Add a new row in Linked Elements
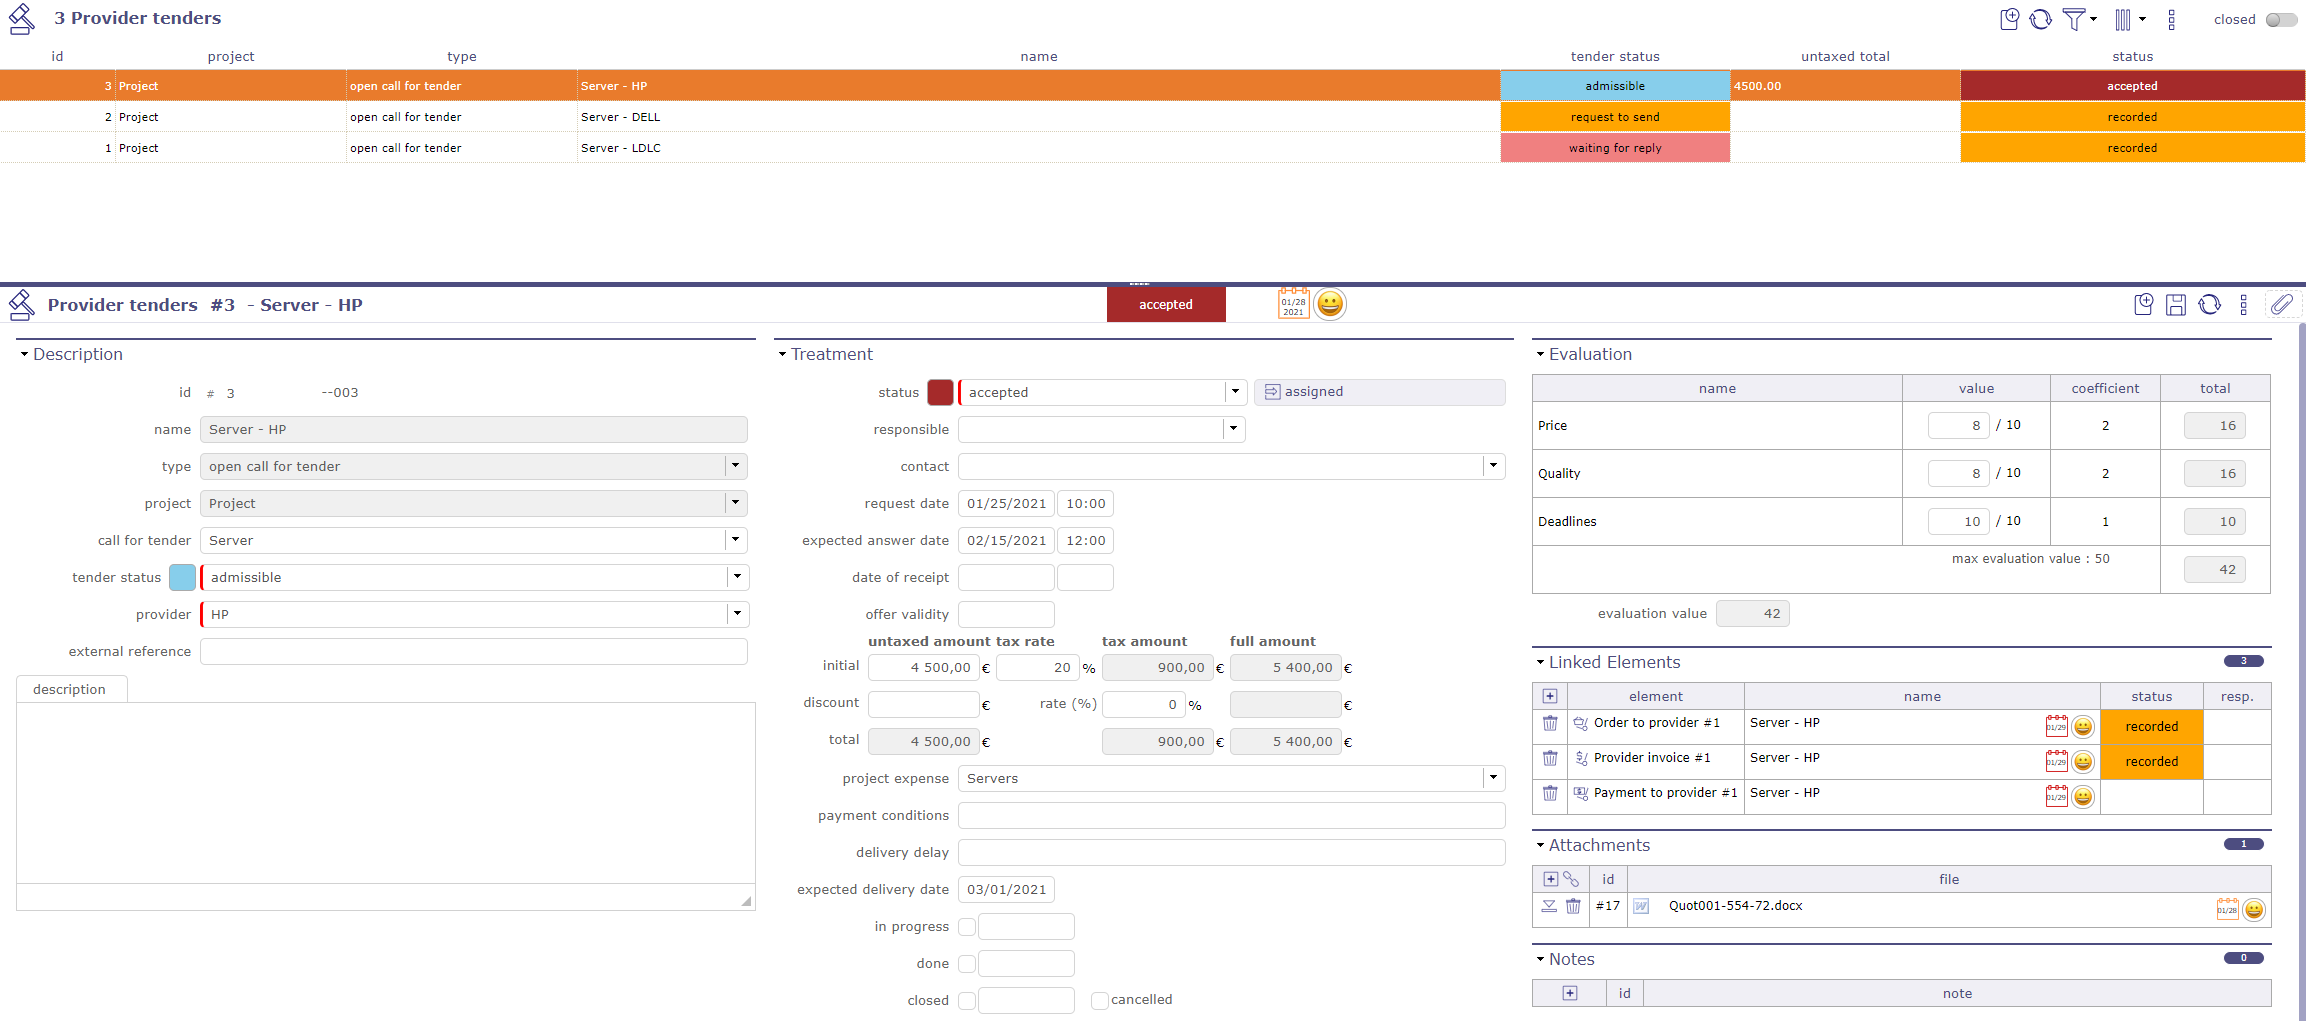Screen dimensions: 2306x1021 click(1549, 695)
